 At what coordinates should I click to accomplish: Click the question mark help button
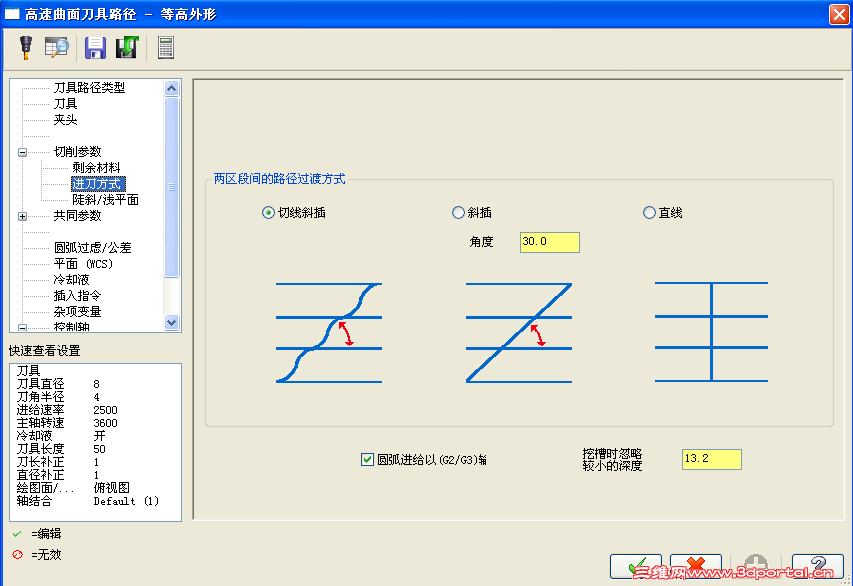point(818,565)
